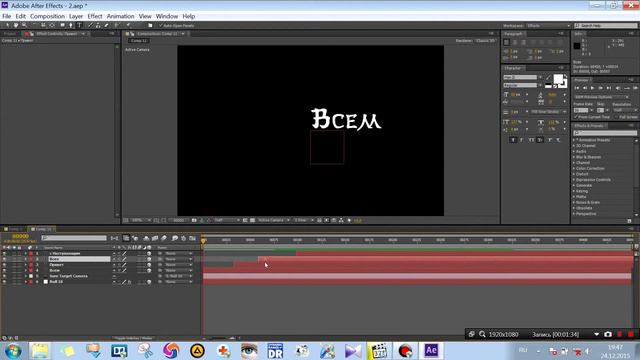The height and width of the screenshot is (360, 640).
Task: Open the Animation menu
Action: (x=120, y=16)
